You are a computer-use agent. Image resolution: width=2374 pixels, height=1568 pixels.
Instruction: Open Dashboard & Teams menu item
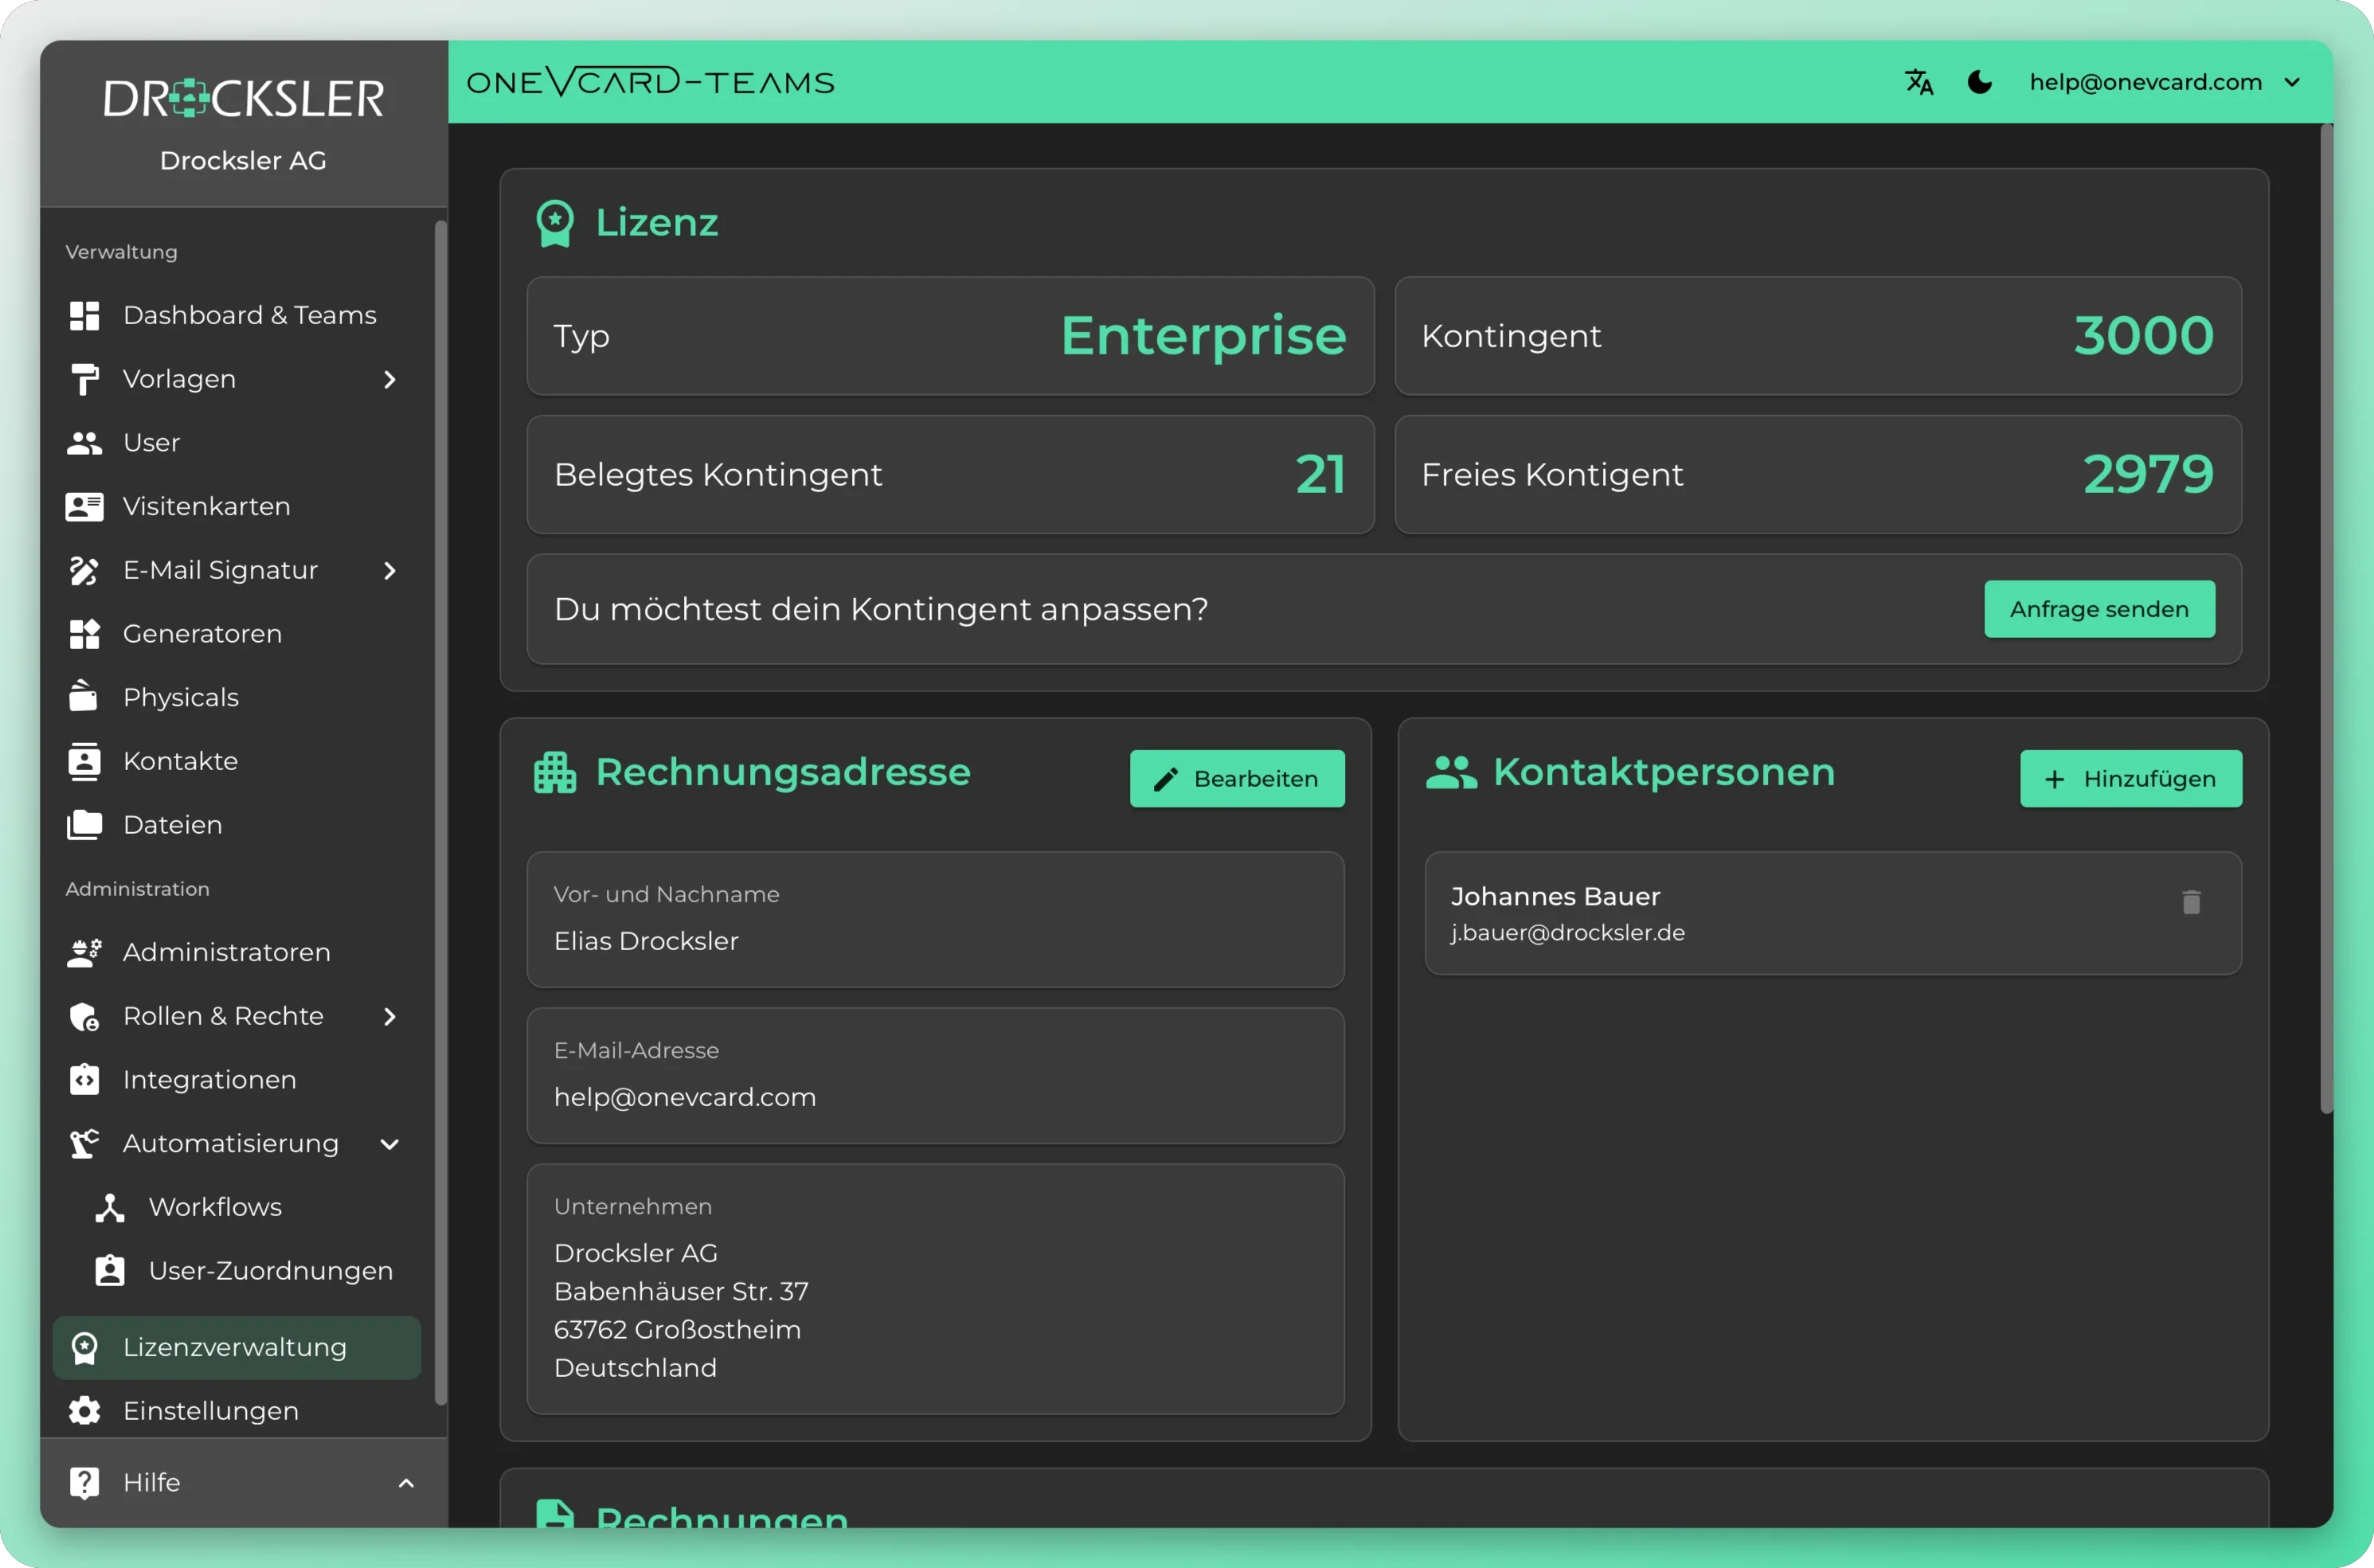[236, 315]
